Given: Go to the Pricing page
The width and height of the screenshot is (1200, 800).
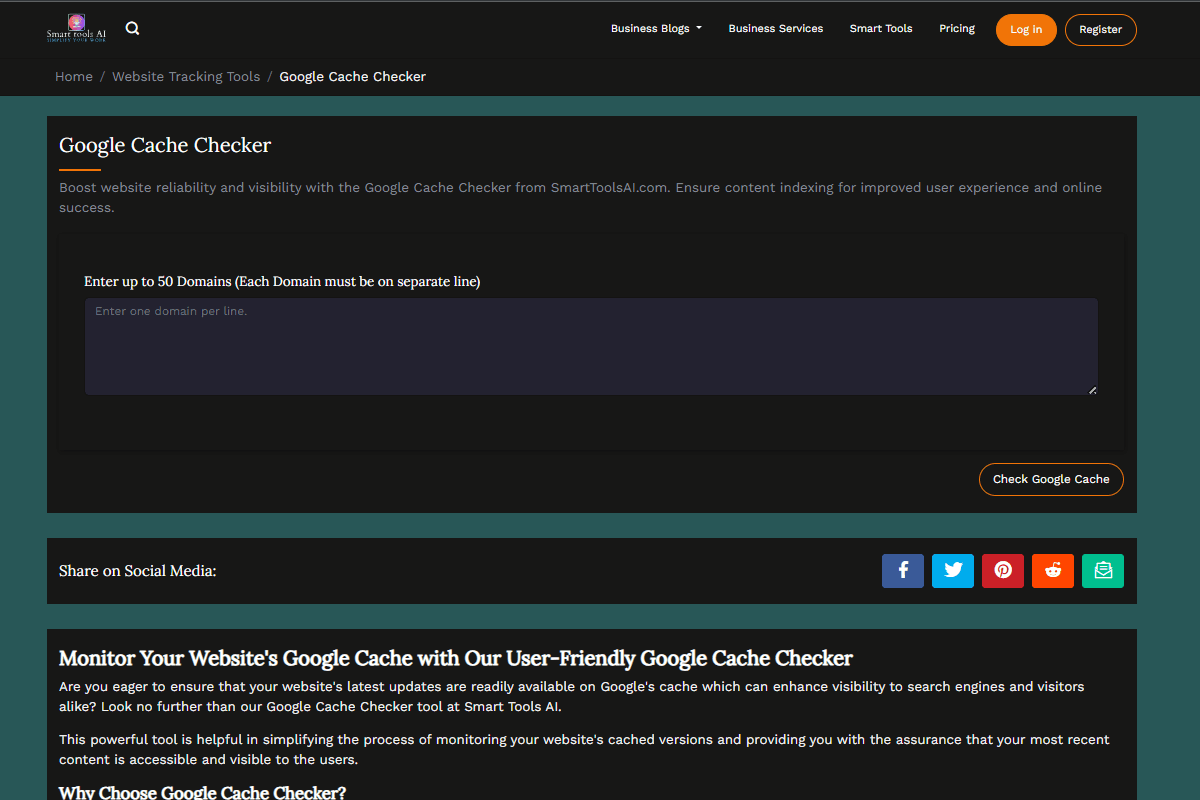Looking at the screenshot, I should click(x=957, y=29).
